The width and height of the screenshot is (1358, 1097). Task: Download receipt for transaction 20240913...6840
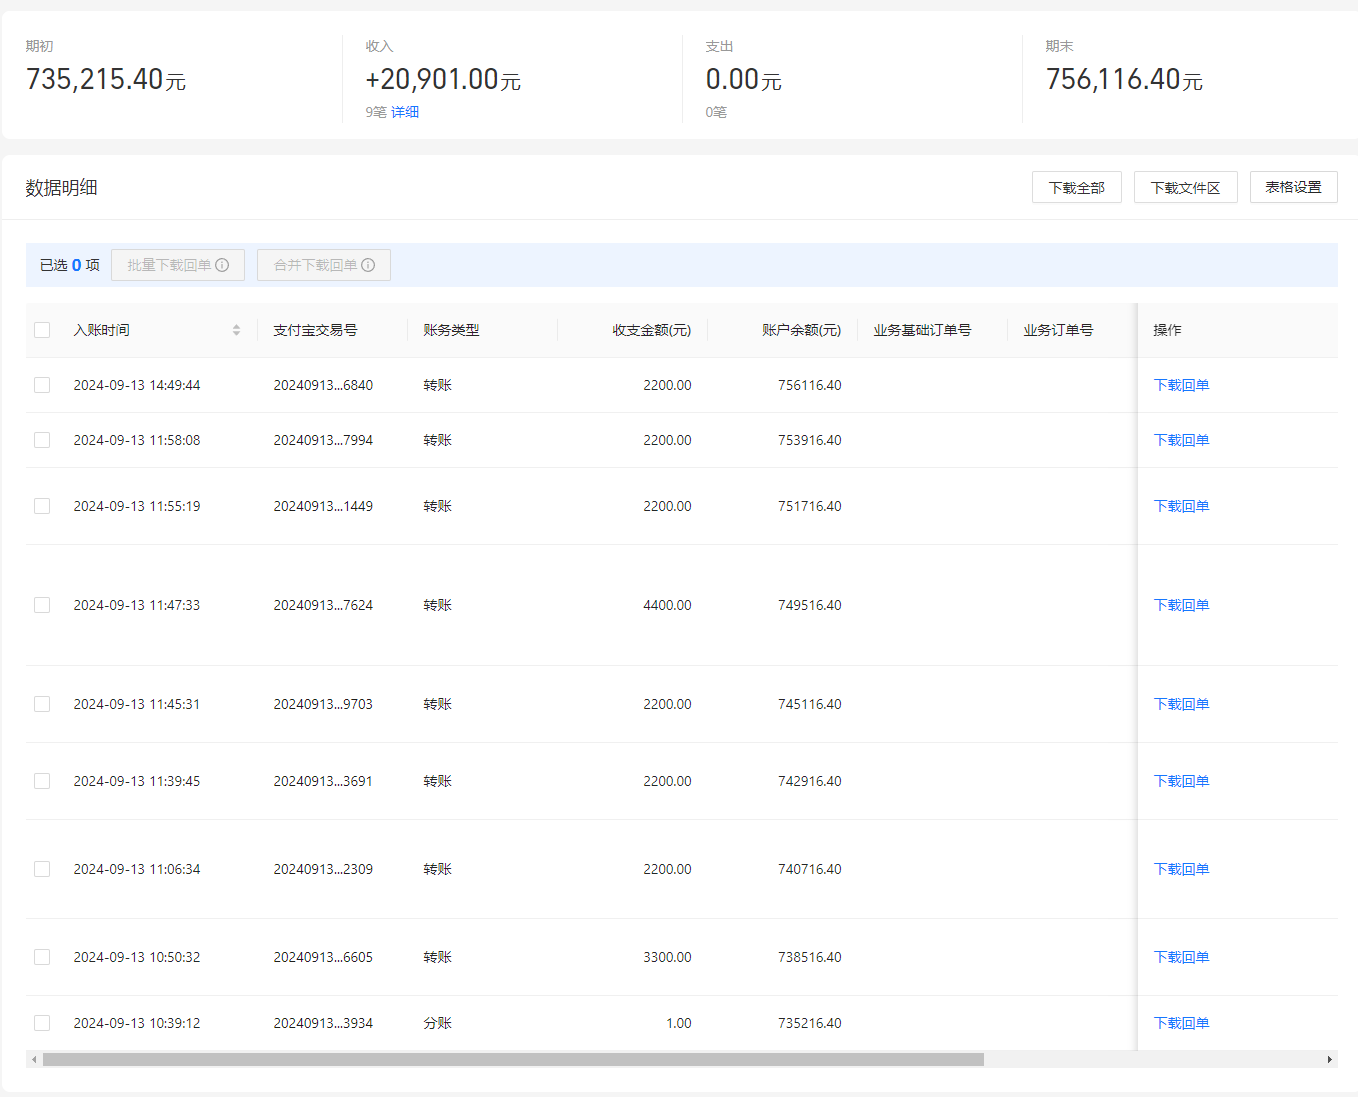tap(1181, 385)
